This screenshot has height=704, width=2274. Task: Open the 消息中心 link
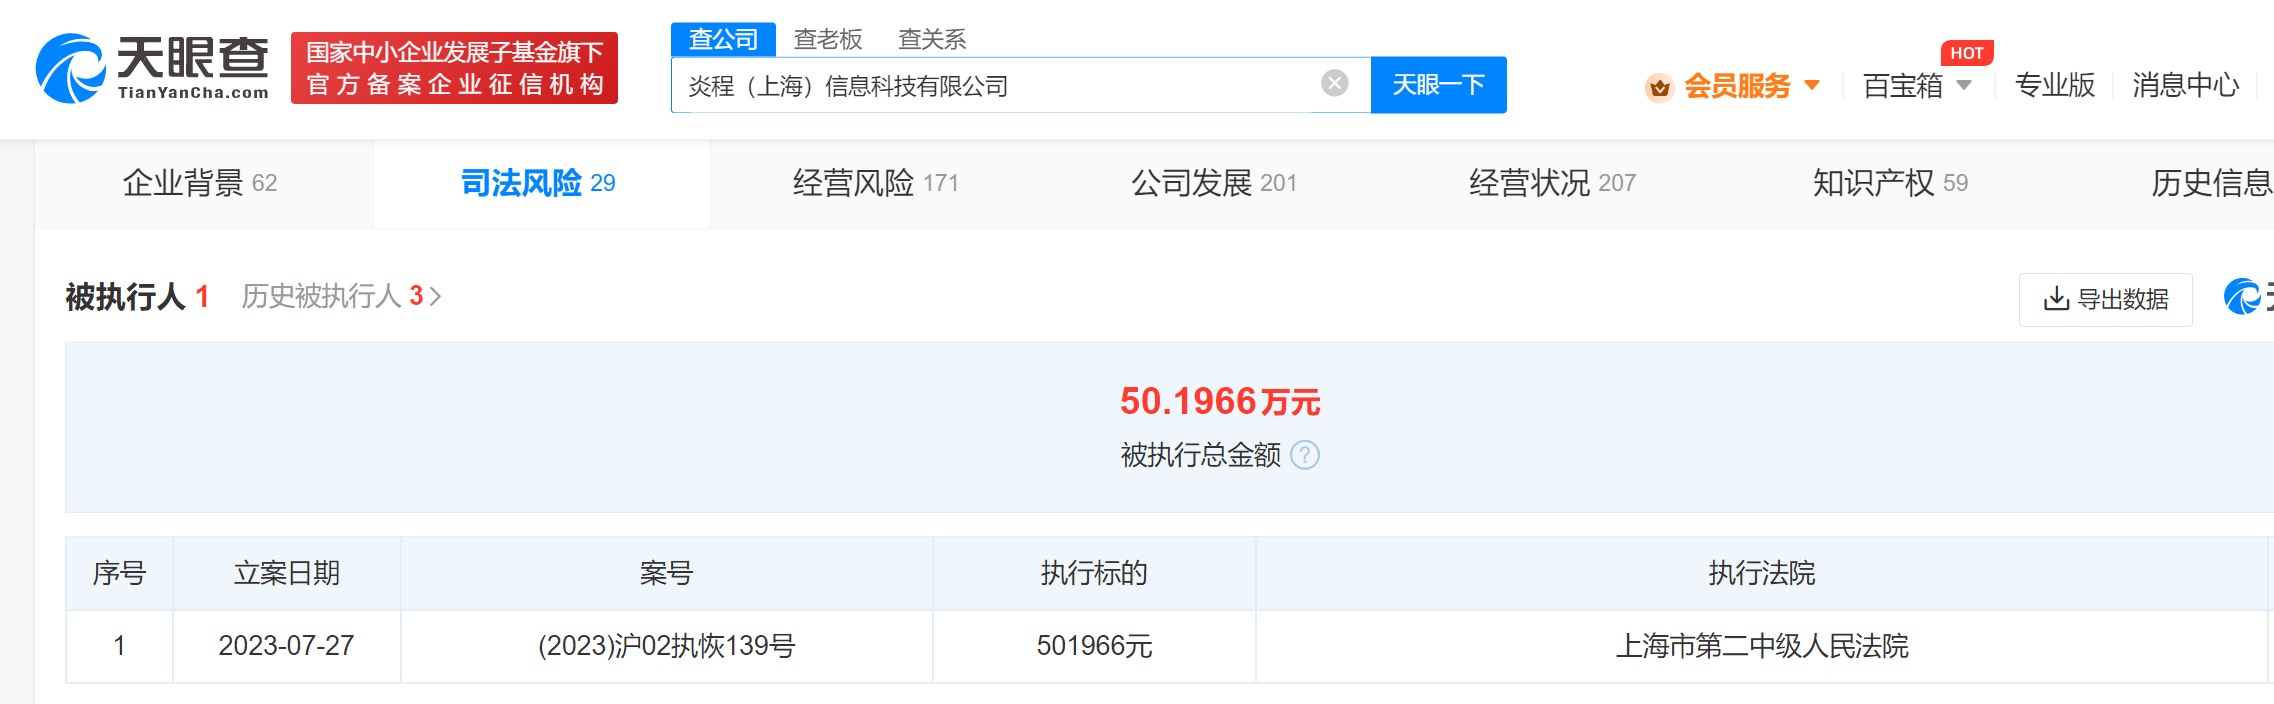pyautogui.click(x=2185, y=86)
